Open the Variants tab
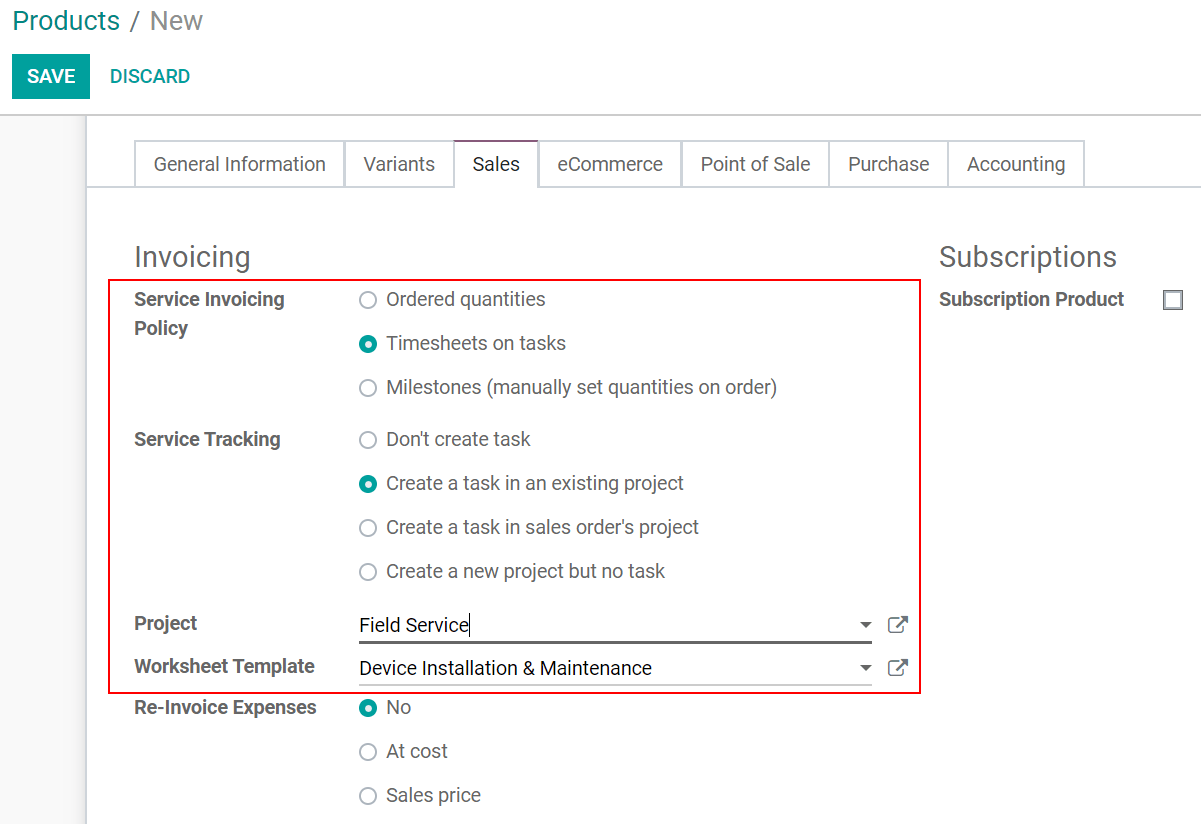 point(399,164)
